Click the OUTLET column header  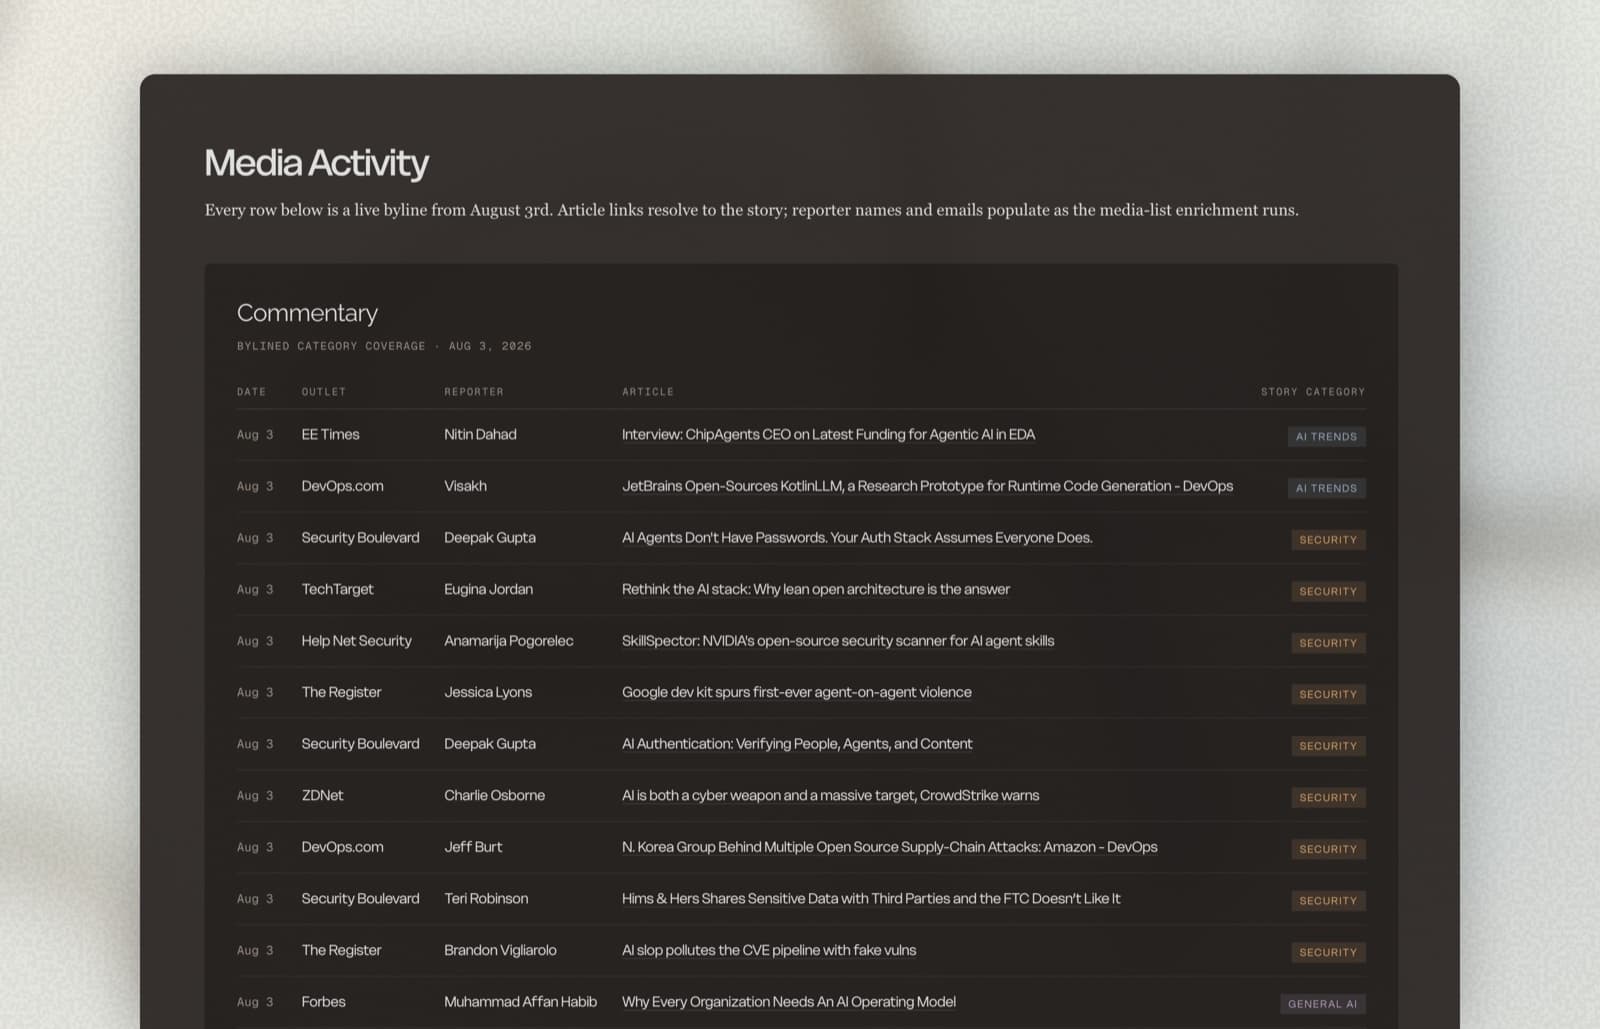point(323,392)
